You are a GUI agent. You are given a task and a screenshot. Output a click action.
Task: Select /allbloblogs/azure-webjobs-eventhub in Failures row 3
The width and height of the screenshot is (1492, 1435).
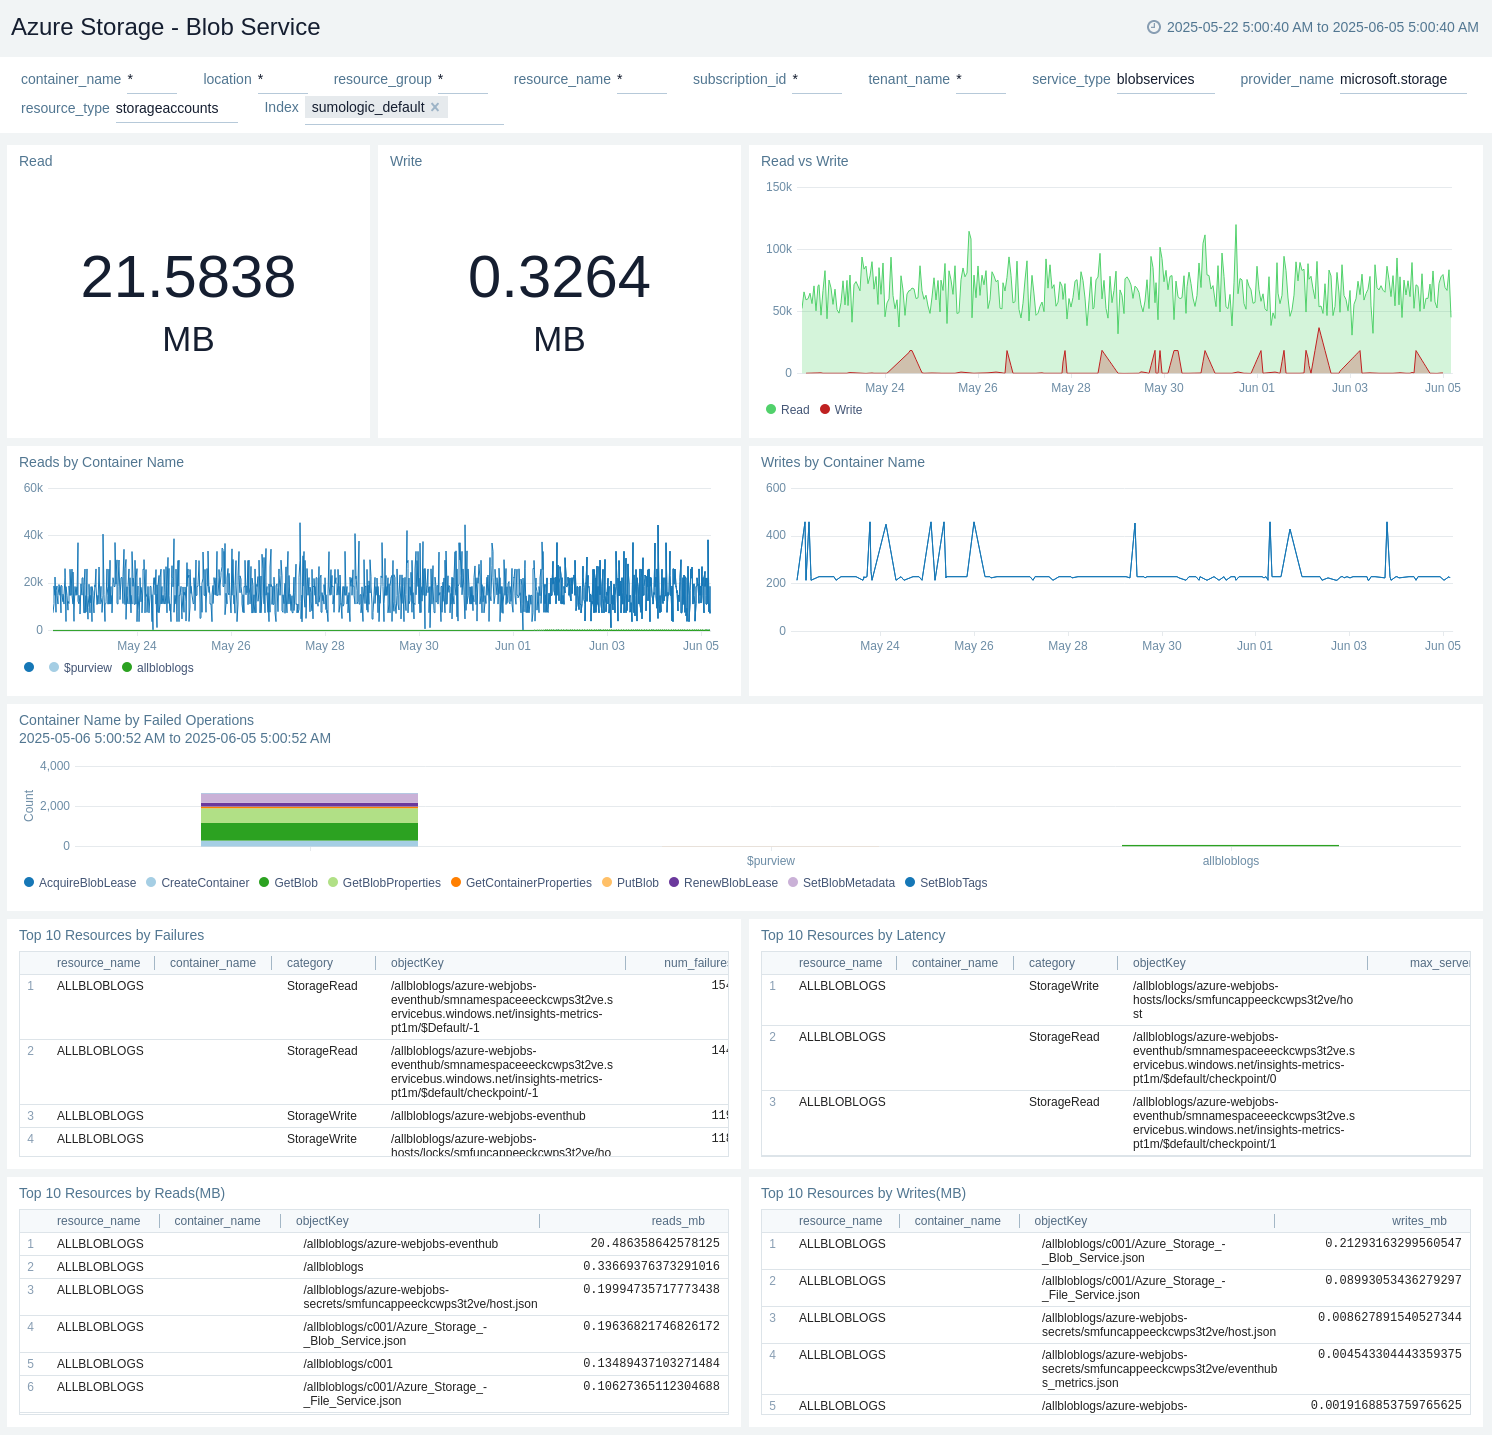click(488, 1116)
